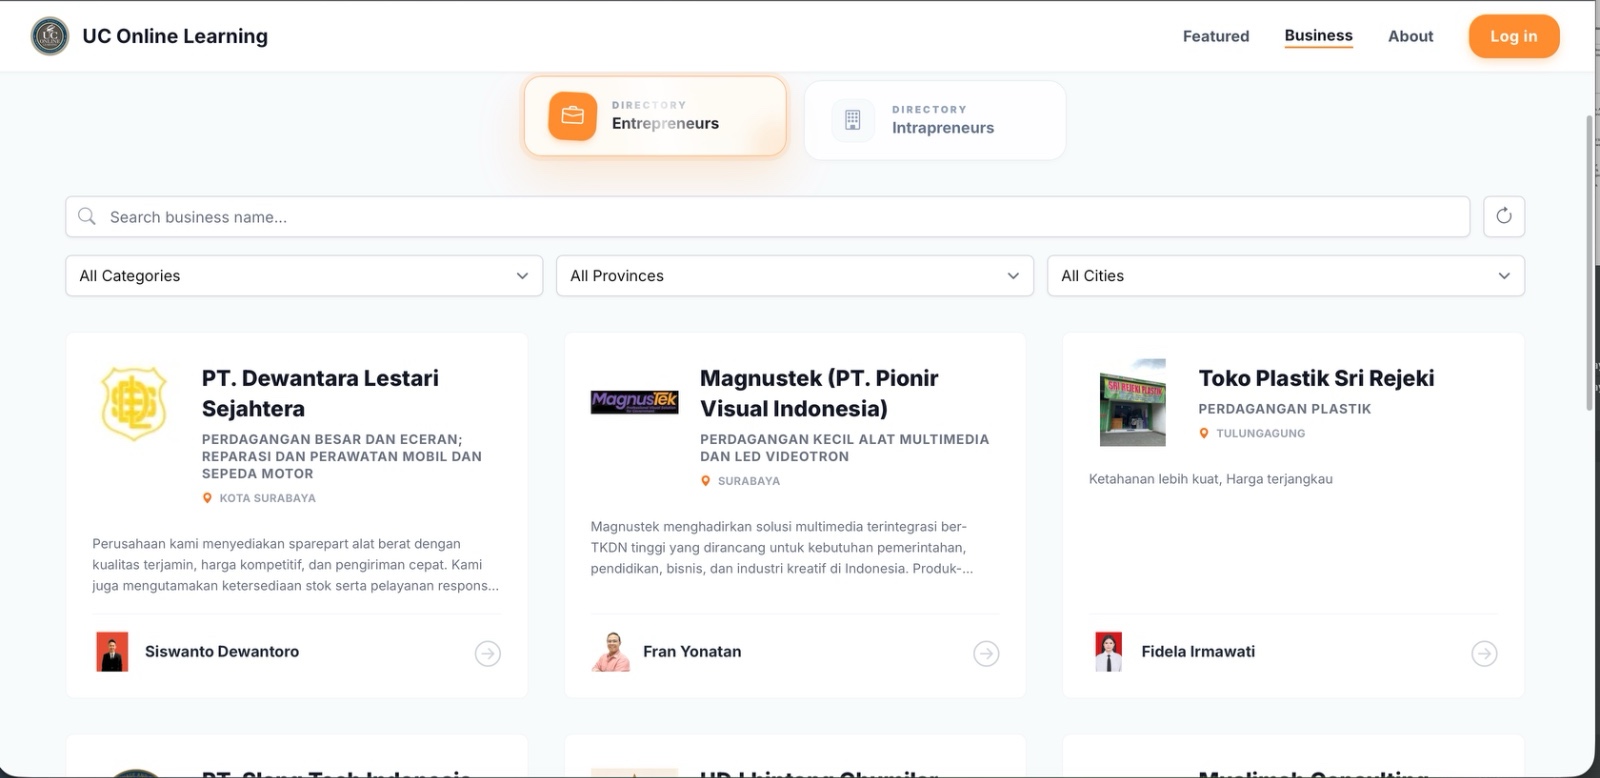Reset filters with the refresh icon button
This screenshot has height=778, width=1600.
1503,216
